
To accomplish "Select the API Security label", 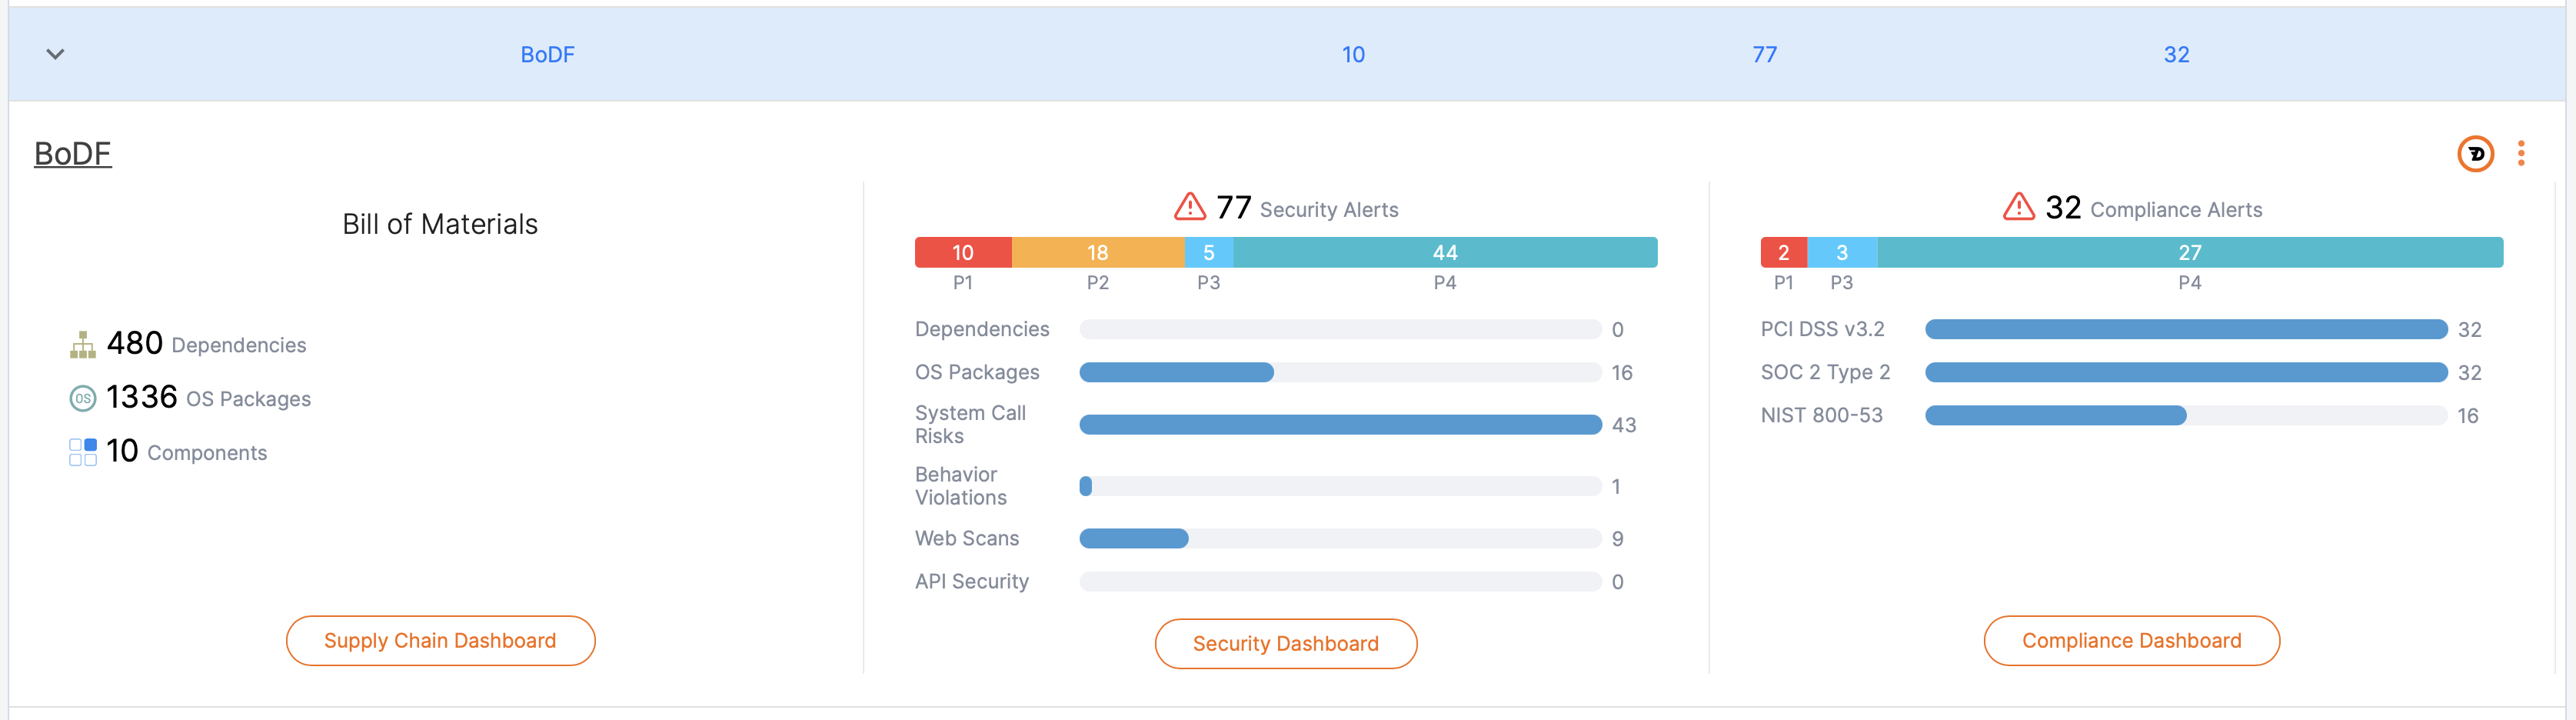I will pyautogui.click(x=972, y=581).
